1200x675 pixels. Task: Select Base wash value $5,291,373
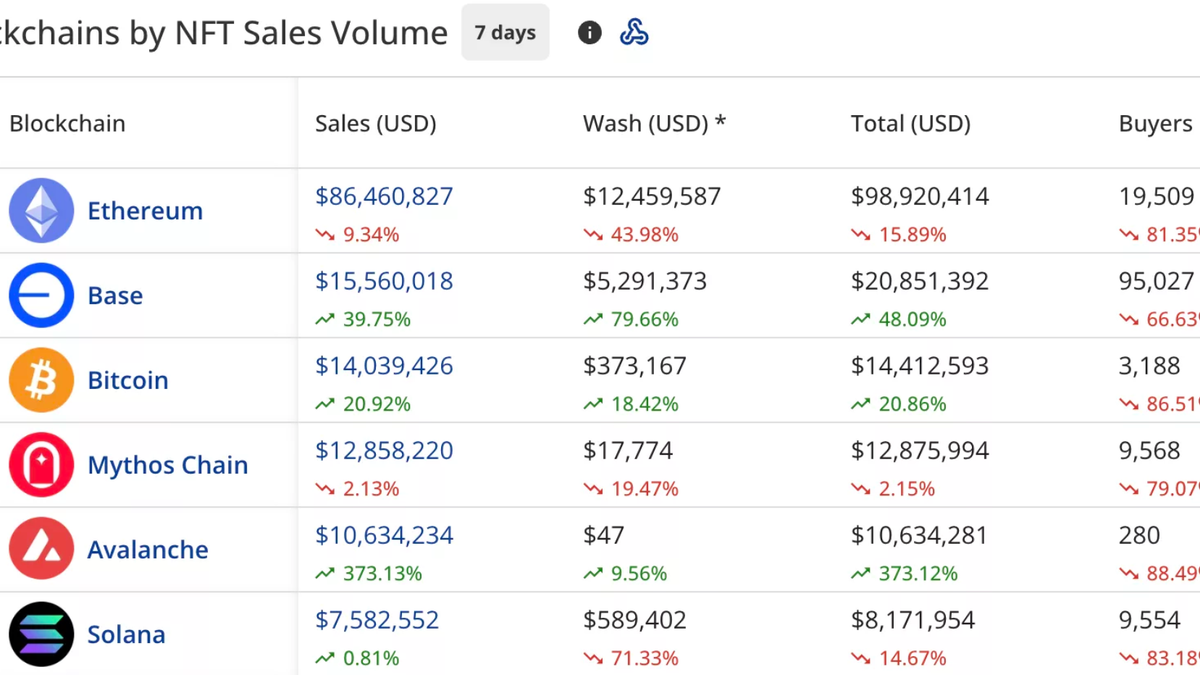(x=645, y=281)
